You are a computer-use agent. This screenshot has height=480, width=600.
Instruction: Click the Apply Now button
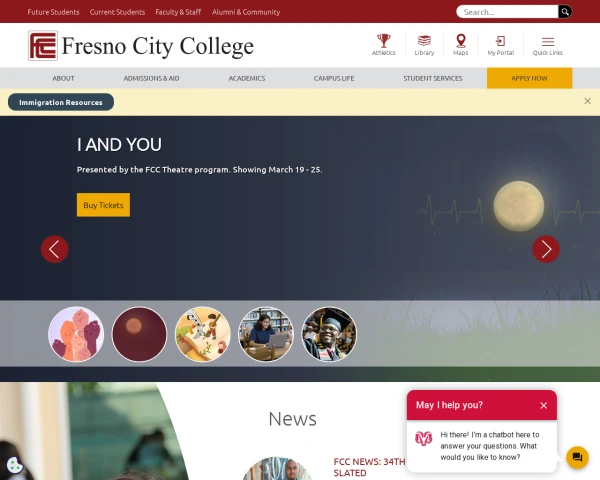click(x=529, y=78)
